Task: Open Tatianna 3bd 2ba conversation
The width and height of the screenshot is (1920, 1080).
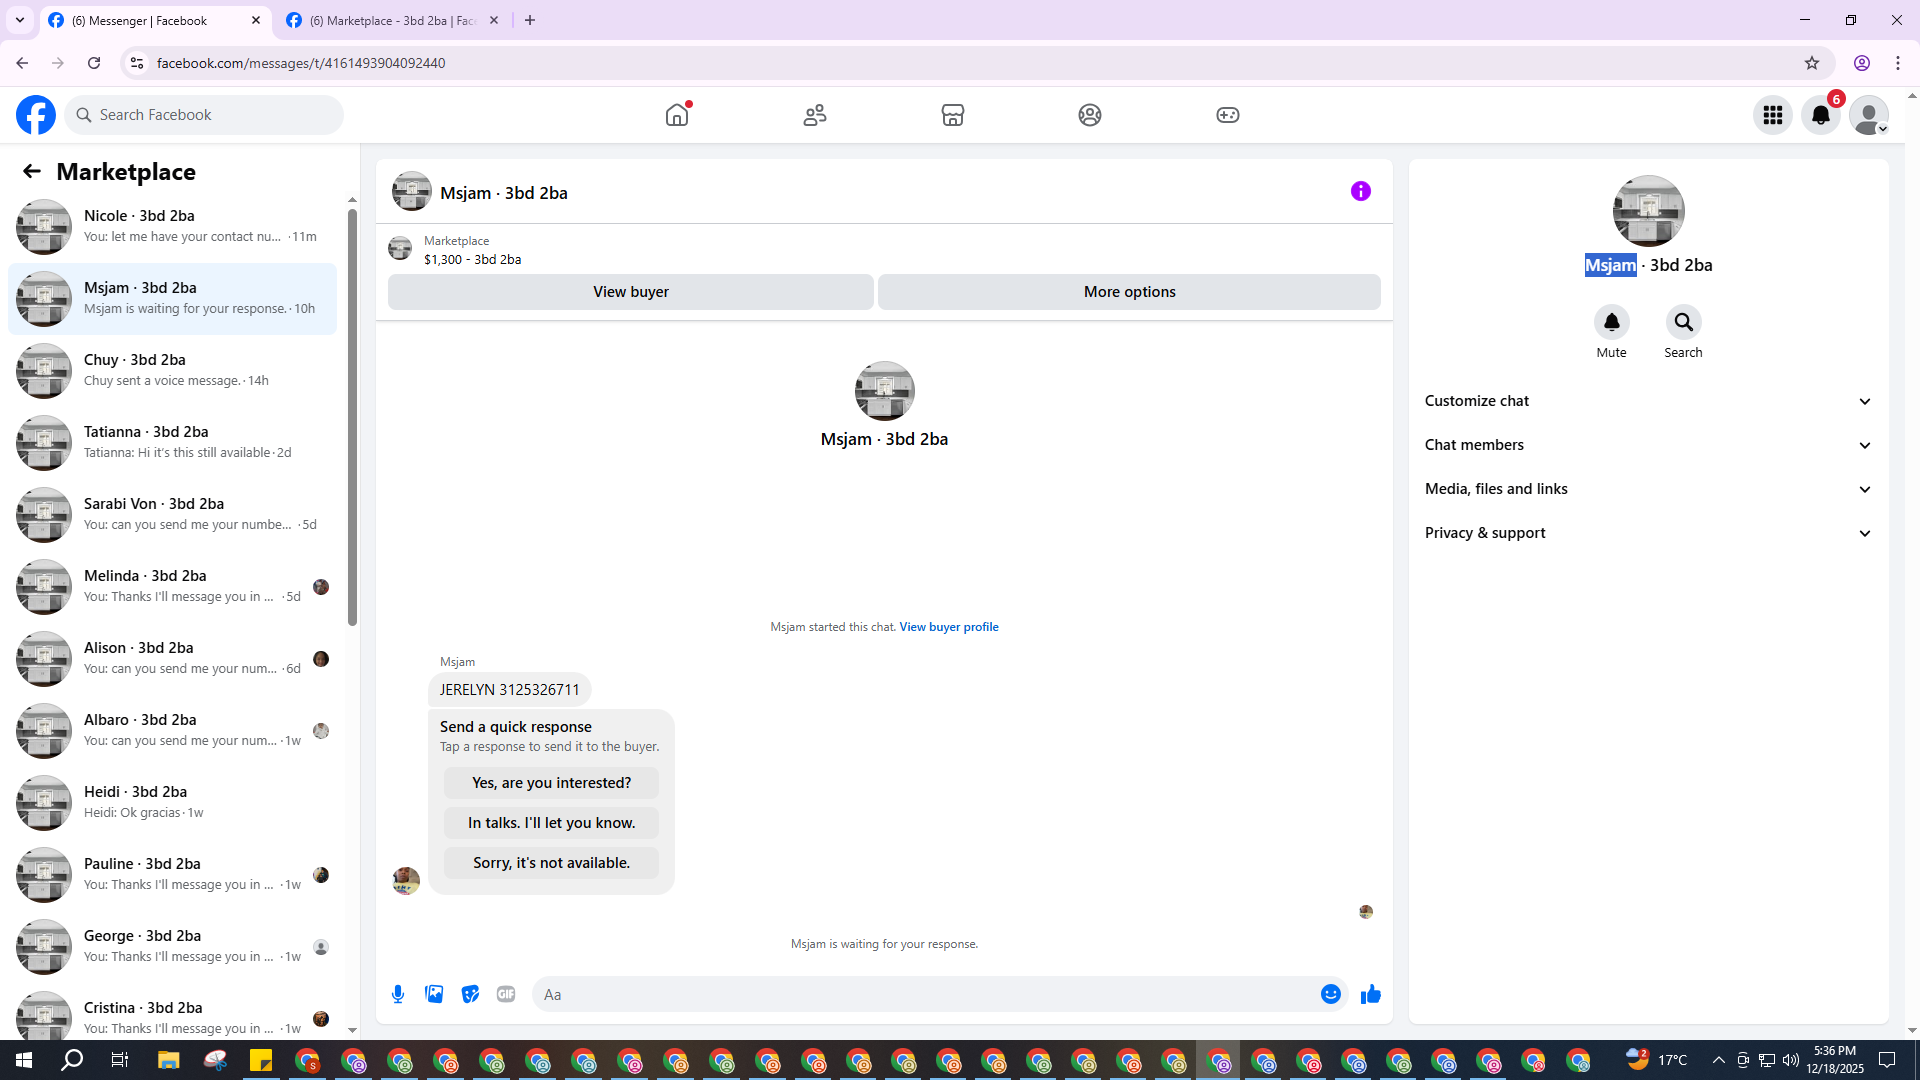Action: click(172, 443)
